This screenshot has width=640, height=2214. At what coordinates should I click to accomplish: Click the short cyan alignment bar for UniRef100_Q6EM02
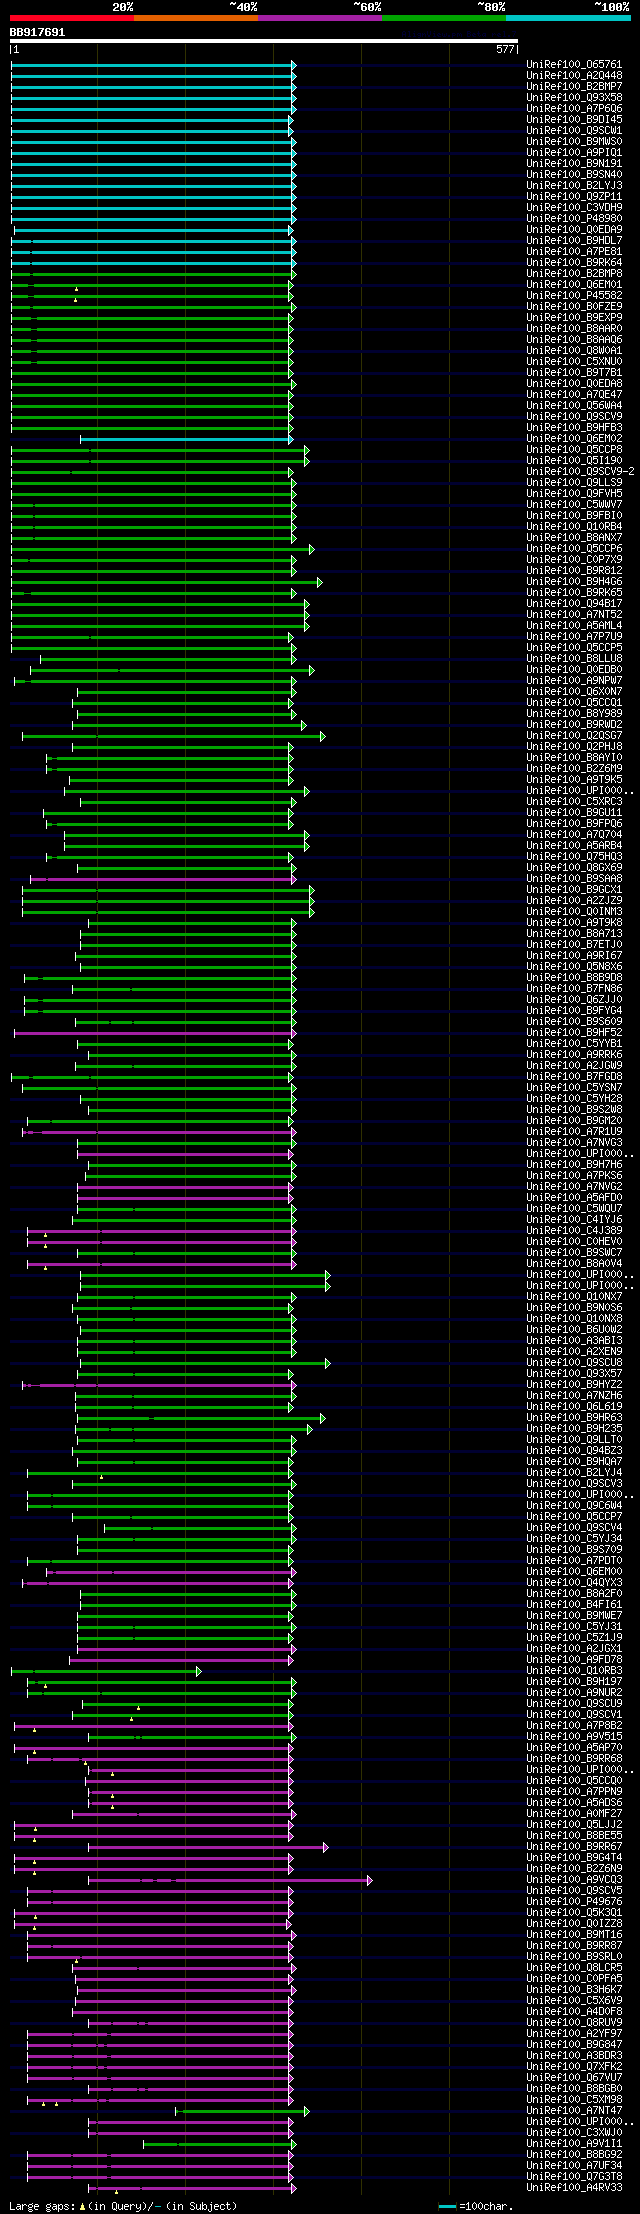[187, 439]
